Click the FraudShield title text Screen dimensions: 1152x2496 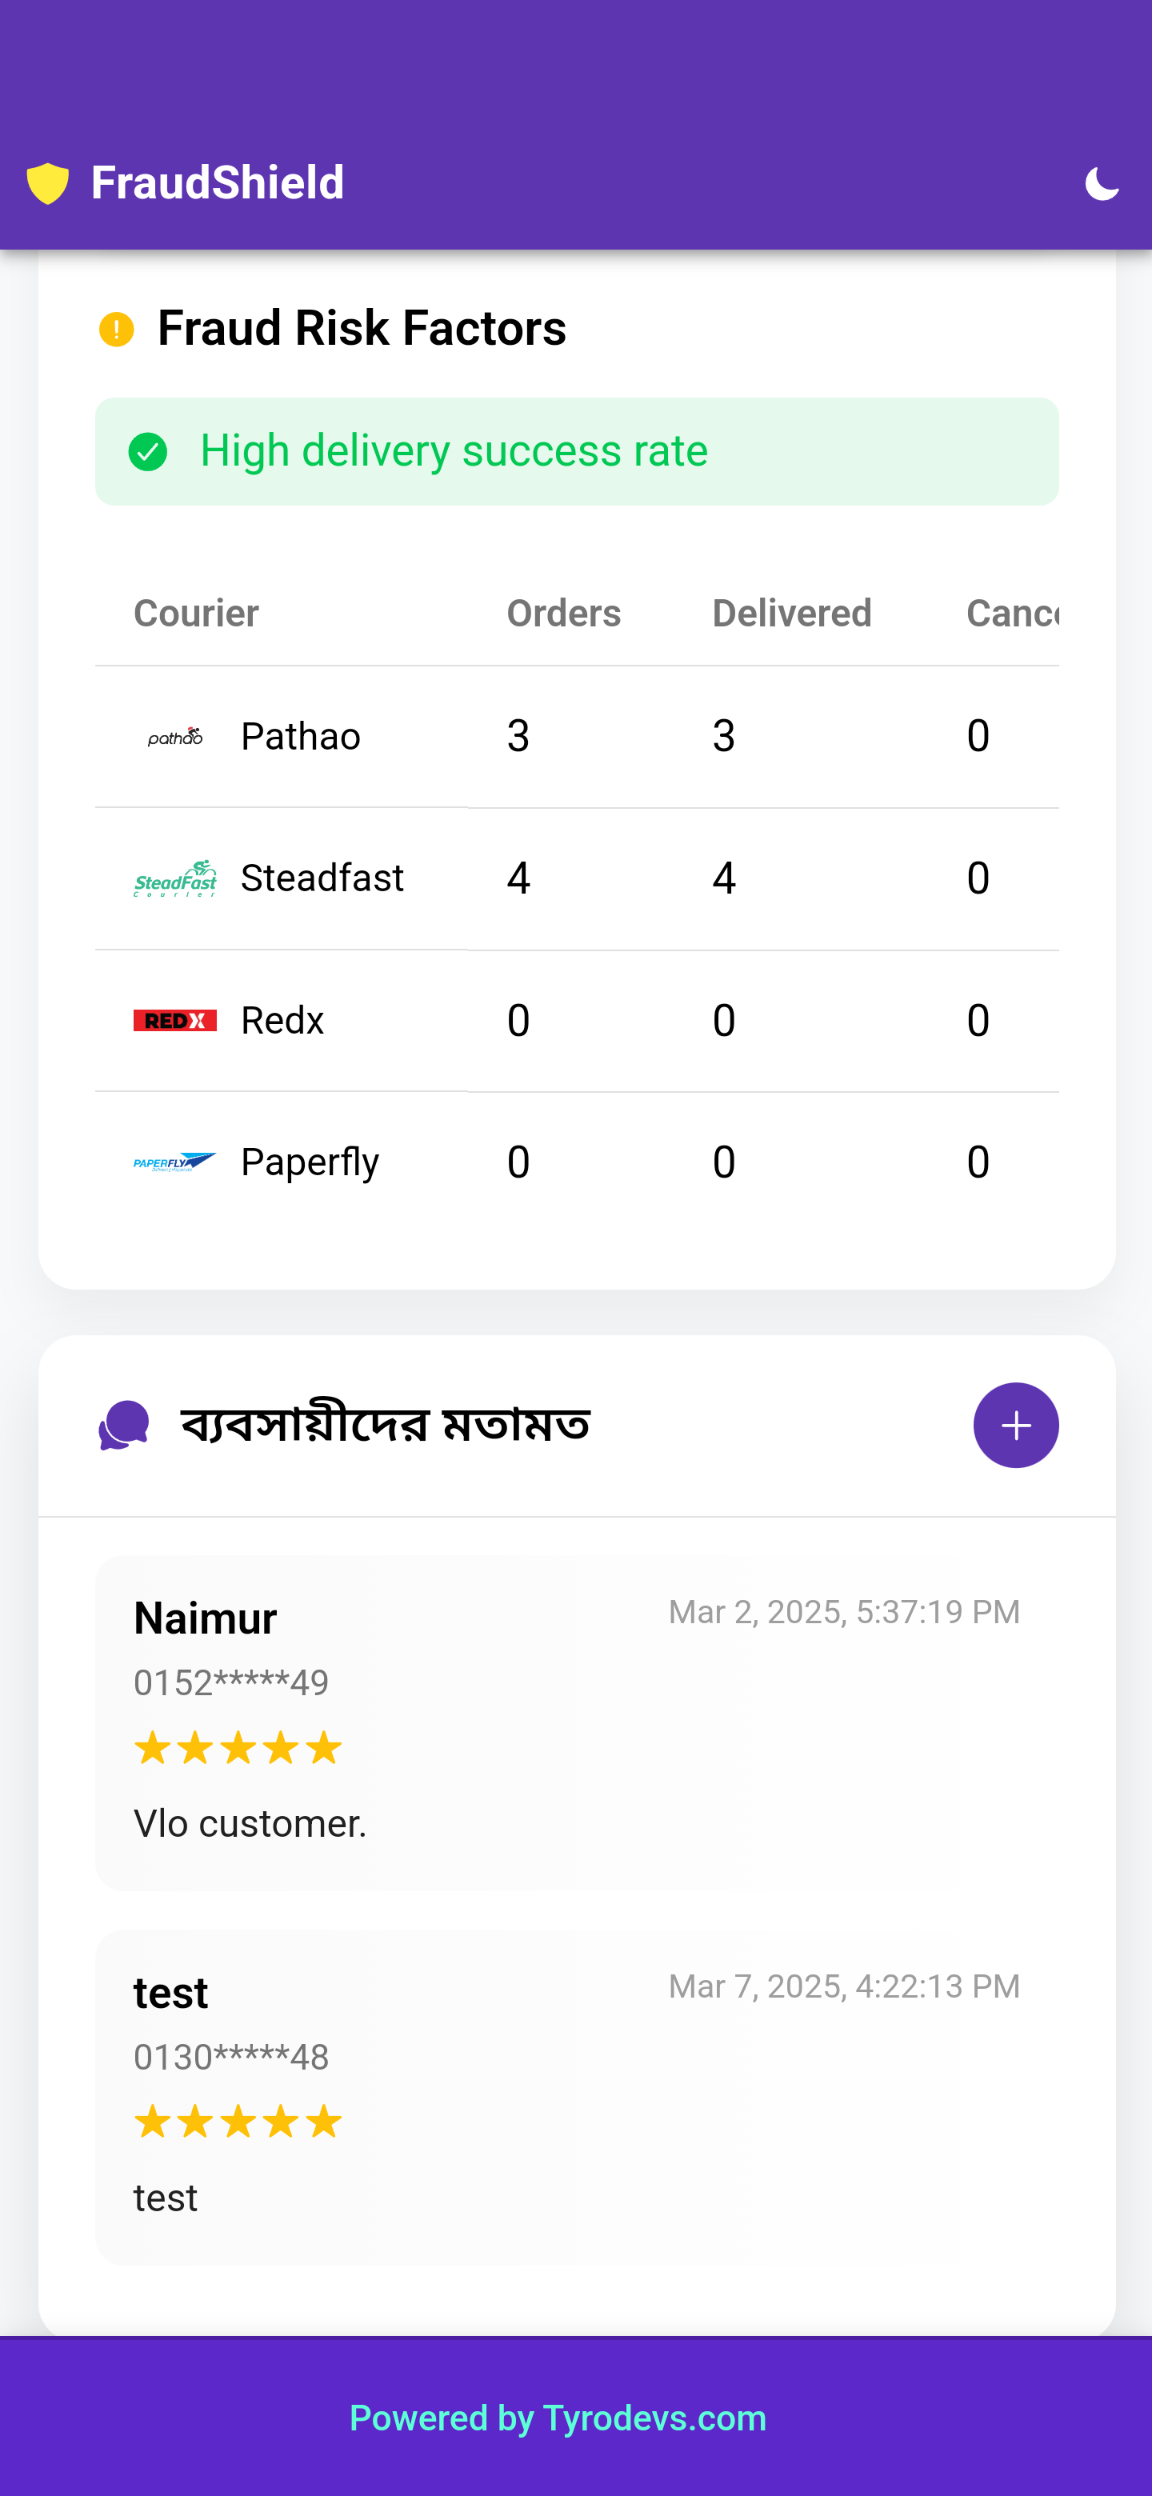tap(217, 183)
